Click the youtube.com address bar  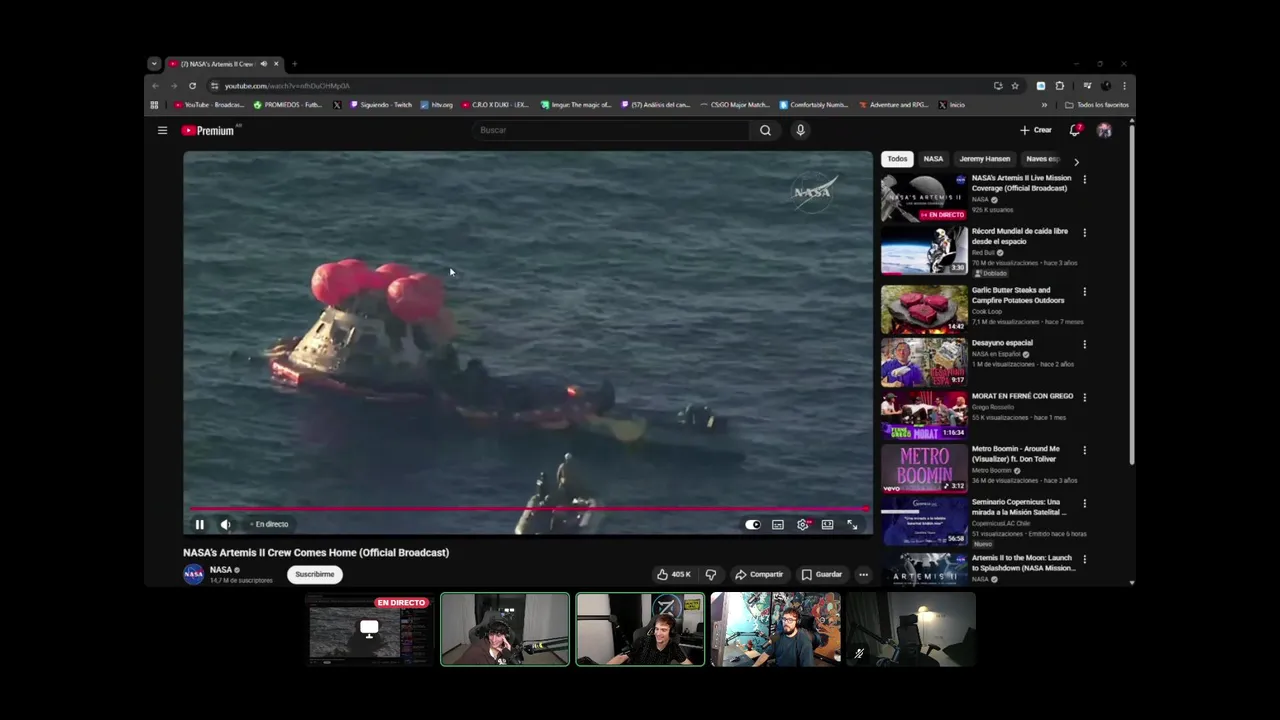[600, 86]
